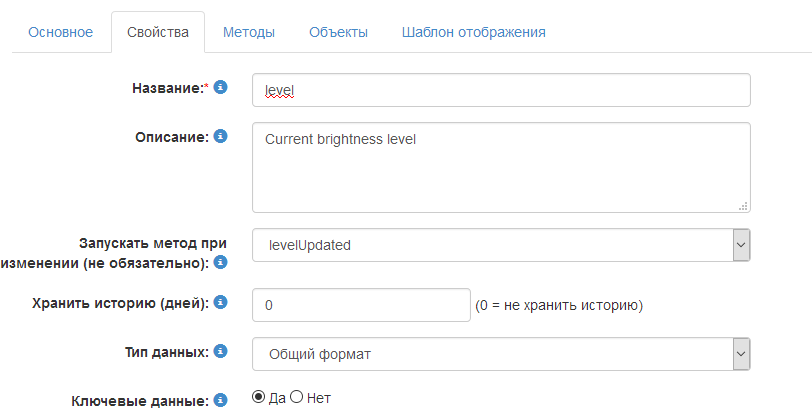
Task: Open the Шаблон отображения tab
Action: point(473,32)
